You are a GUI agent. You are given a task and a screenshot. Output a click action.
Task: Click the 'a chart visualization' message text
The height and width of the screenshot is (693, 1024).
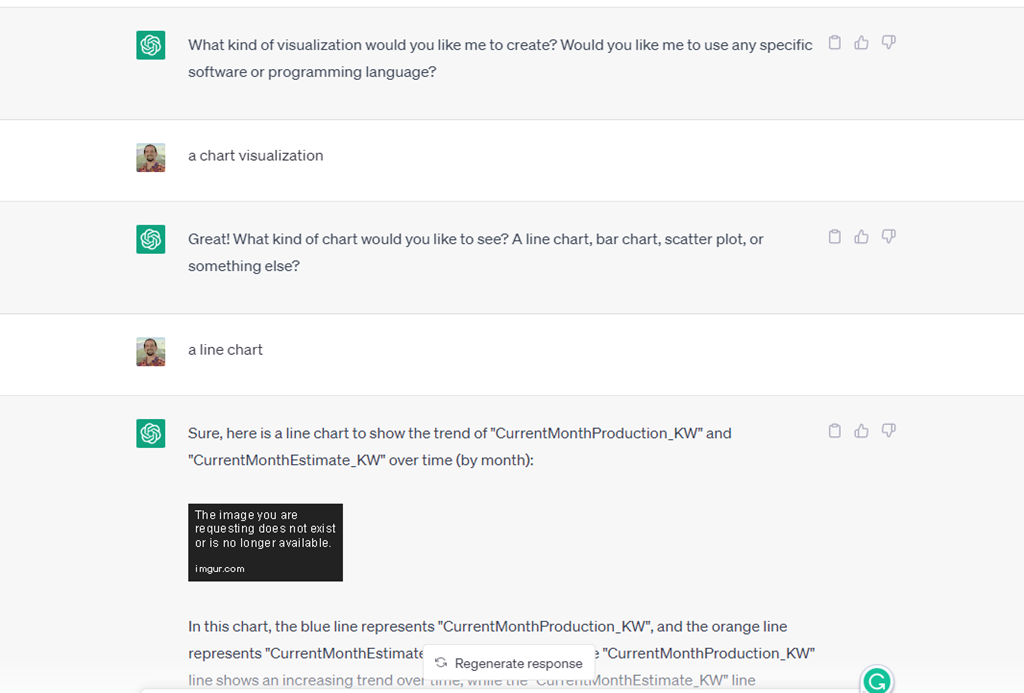(256, 156)
